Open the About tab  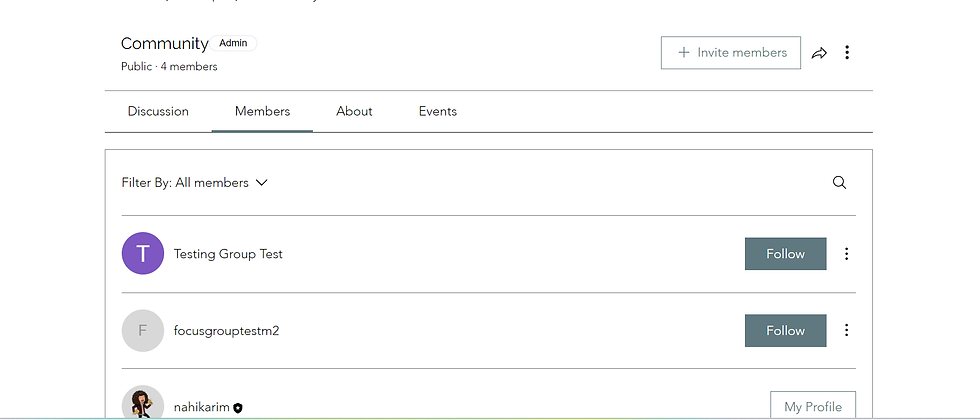(354, 111)
